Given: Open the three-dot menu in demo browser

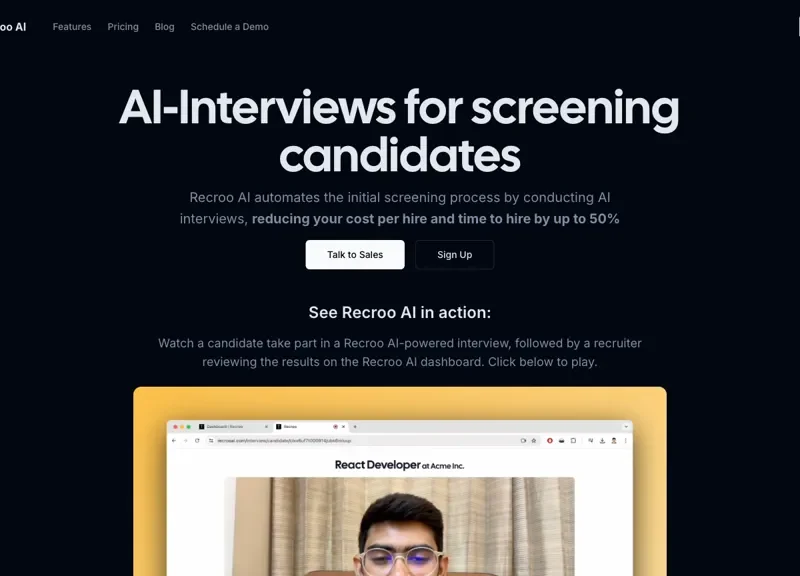Looking at the screenshot, I should point(626,440).
